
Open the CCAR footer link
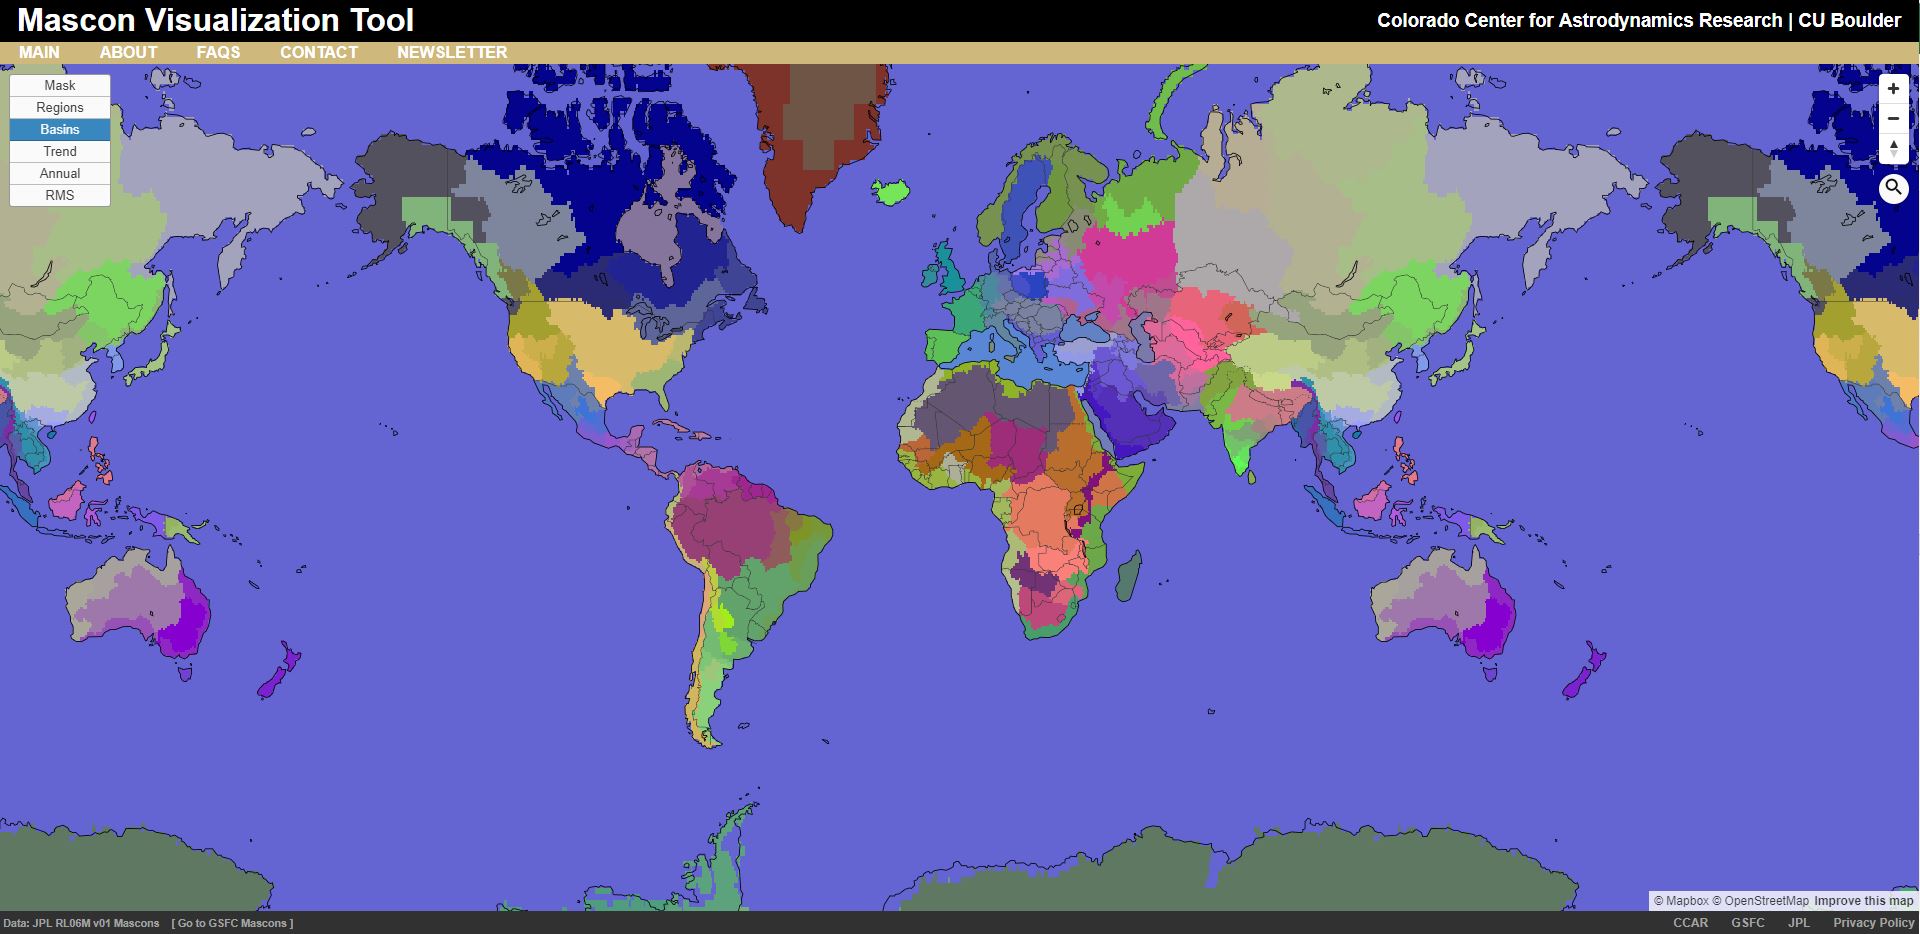point(1691,923)
